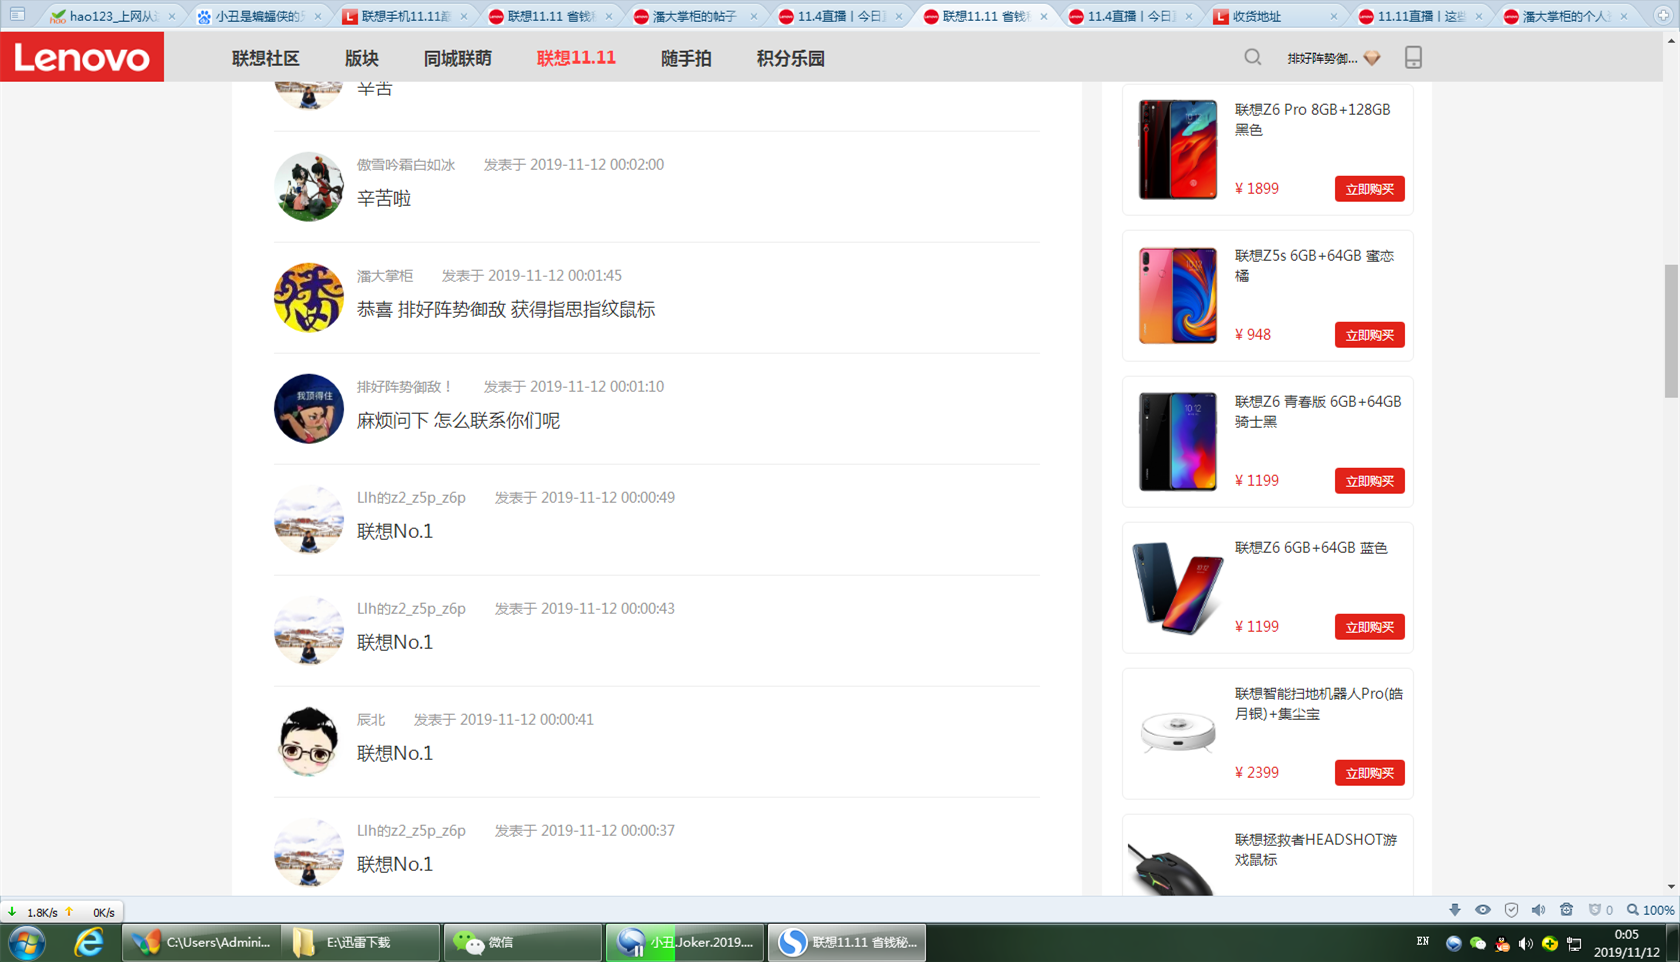Open avatar of user 傲雪吟霜白如冰

coord(308,187)
